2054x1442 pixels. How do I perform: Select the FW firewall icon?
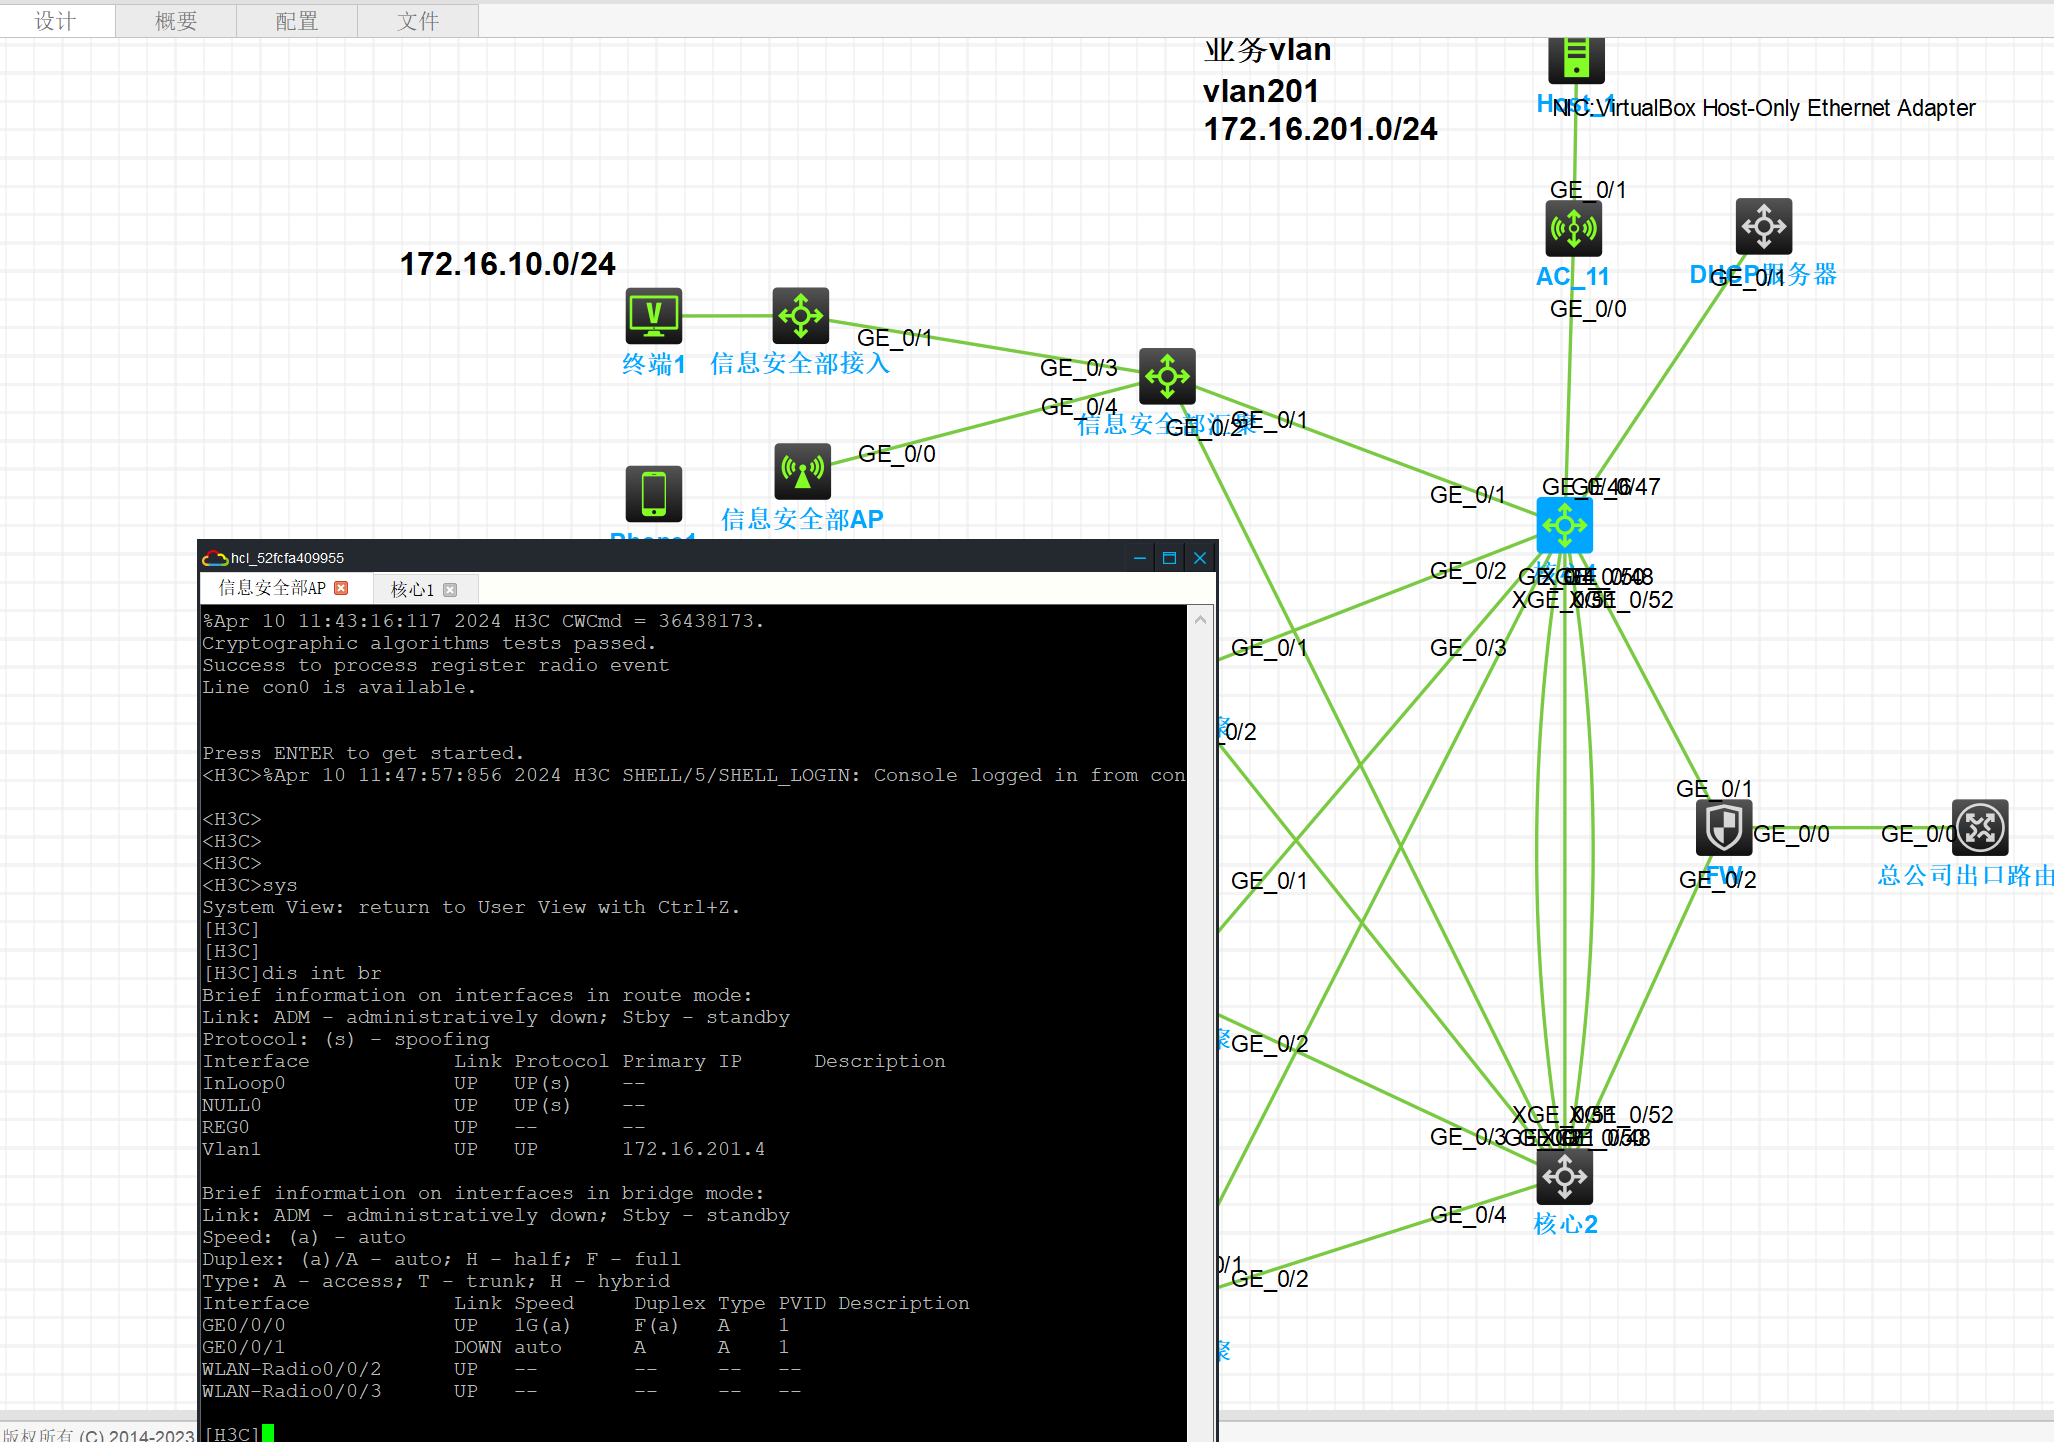tap(1723, 828)
